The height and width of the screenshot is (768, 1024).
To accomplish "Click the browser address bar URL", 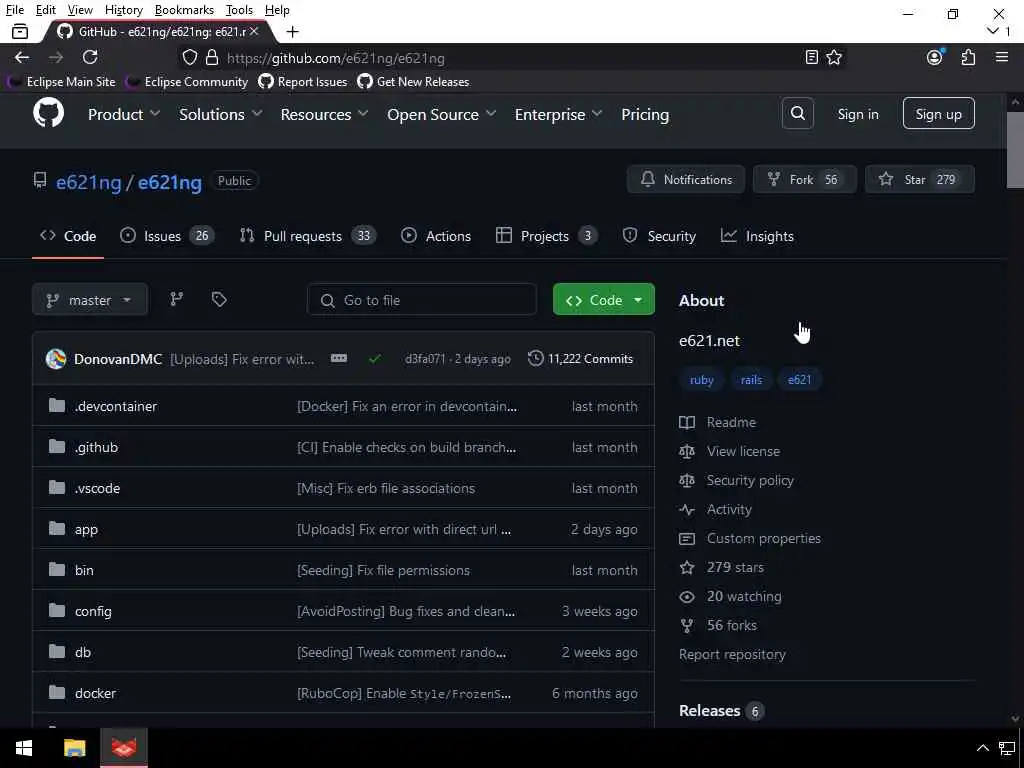I will click(x=336, y=57).
